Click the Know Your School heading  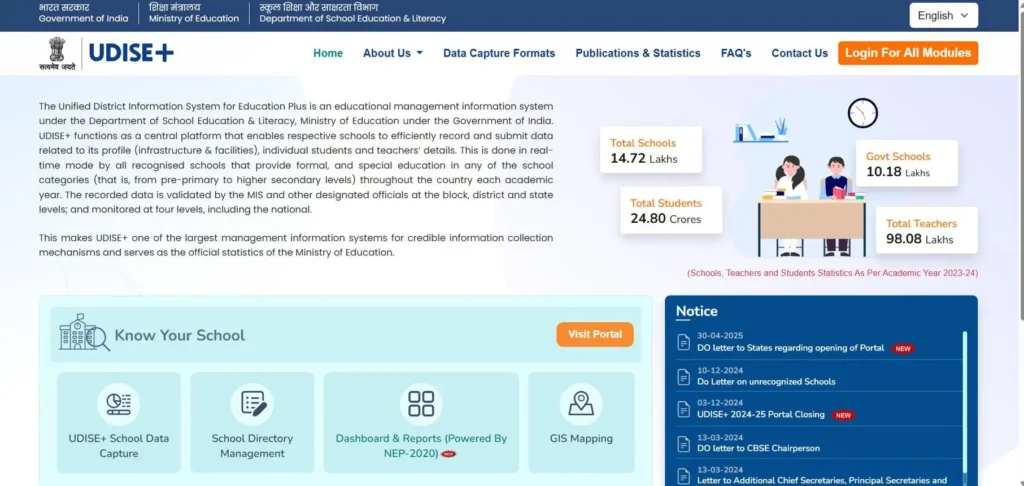click(180, 335)
